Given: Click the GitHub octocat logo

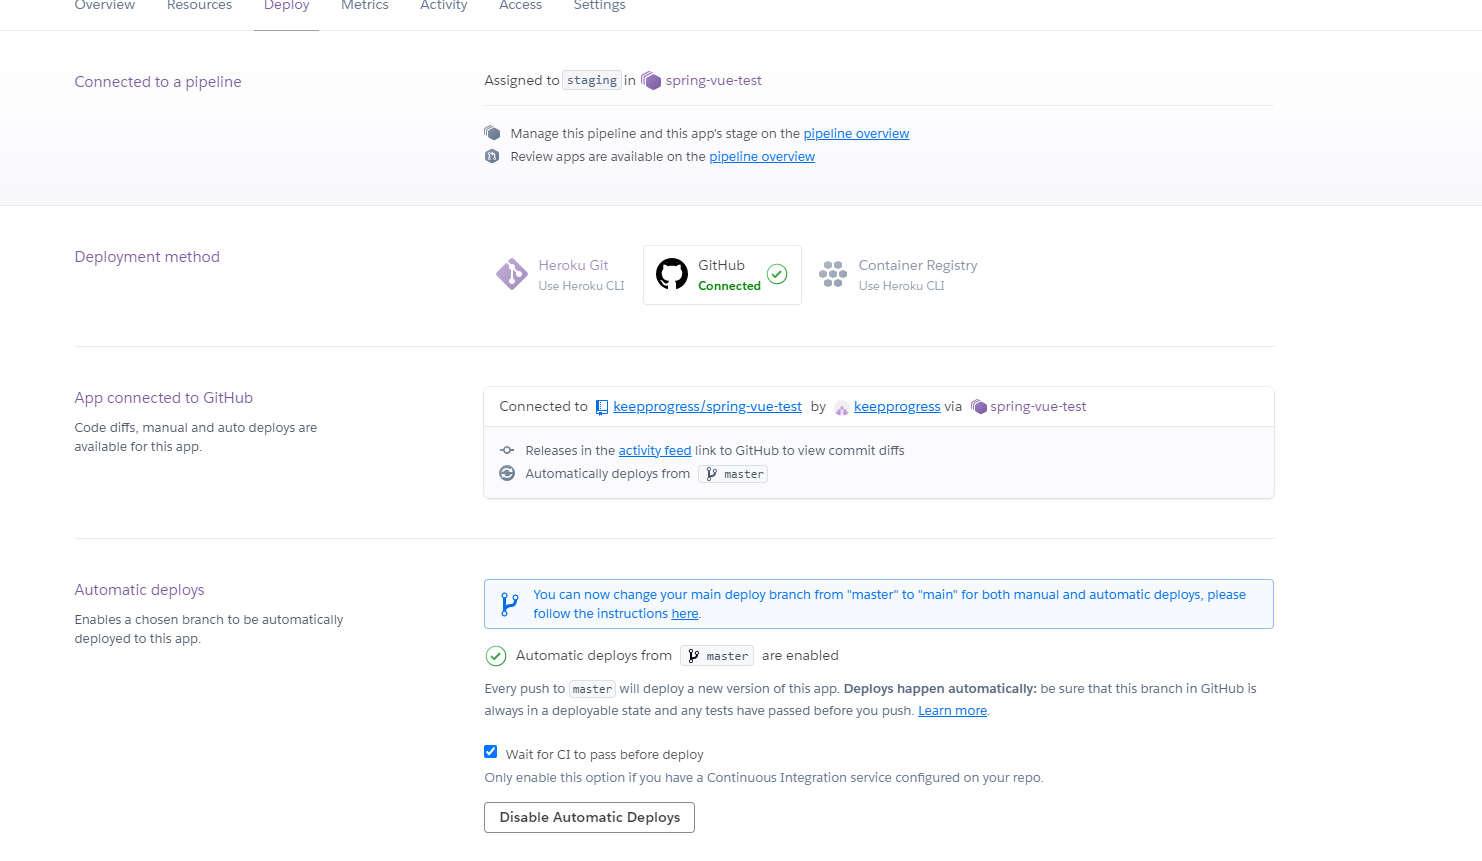Looking at the screenshot, I should tap(672, 274).
